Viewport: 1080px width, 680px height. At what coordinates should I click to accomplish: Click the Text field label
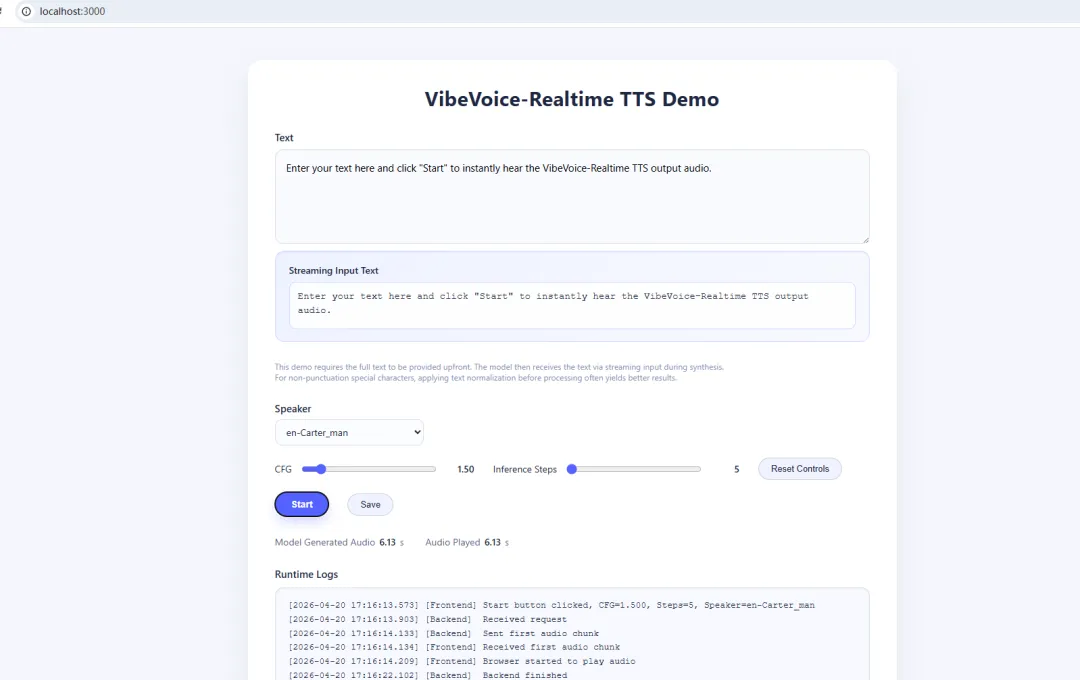point(284,138)
